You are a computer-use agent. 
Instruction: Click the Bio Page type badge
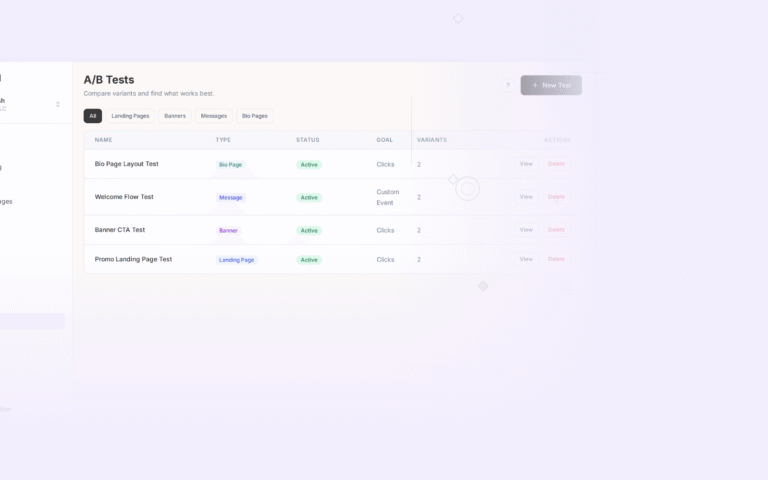coord(231,165)
